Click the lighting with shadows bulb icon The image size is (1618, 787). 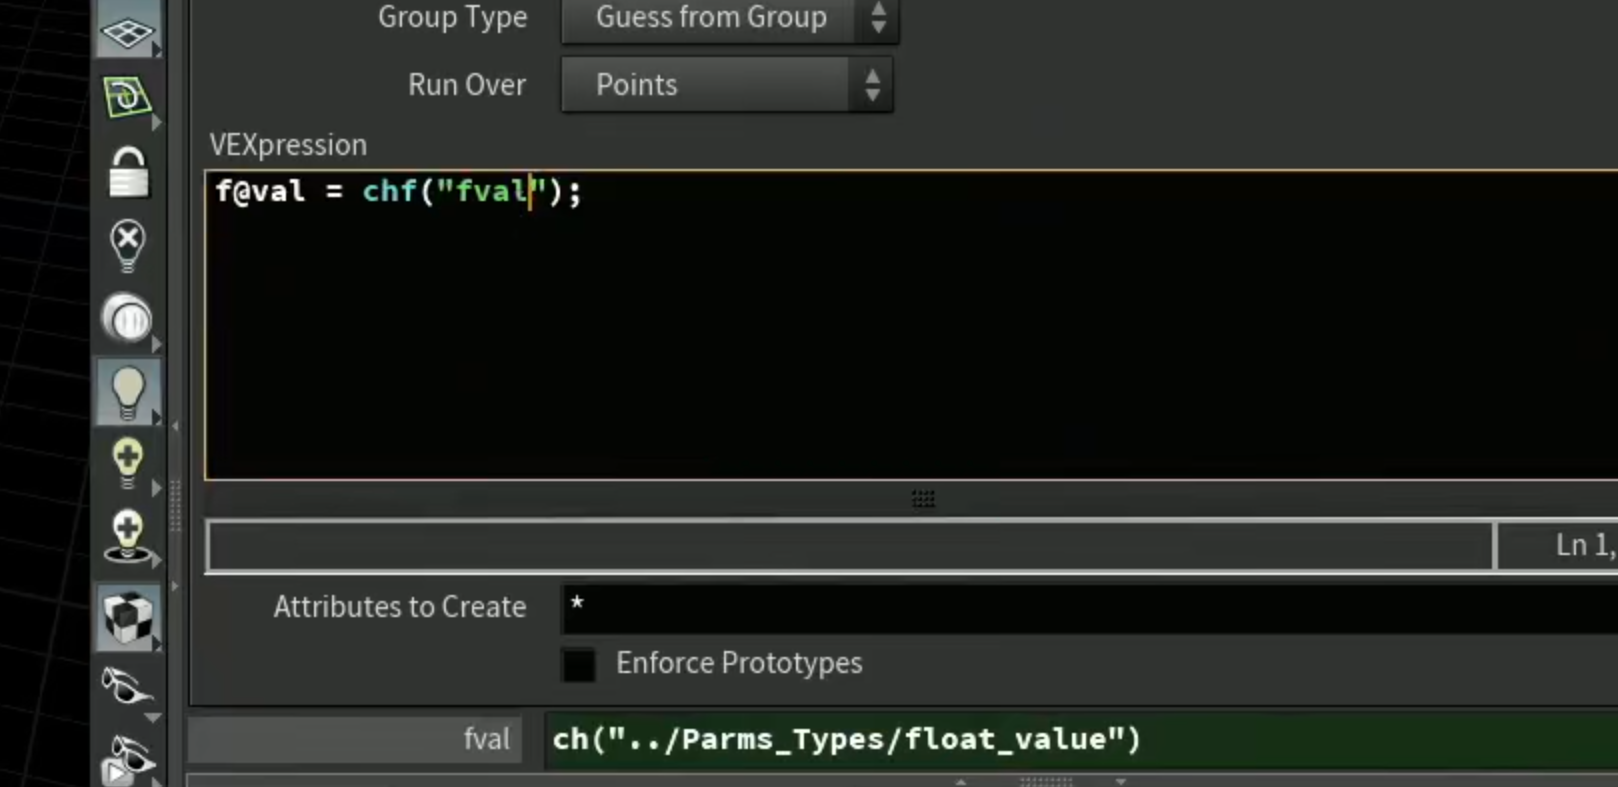(x=127, y=536)
